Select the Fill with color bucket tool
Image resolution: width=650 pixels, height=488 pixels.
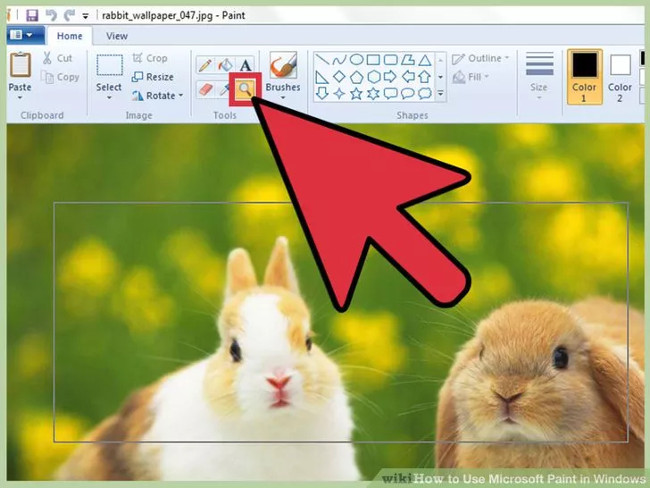[225, 65]
